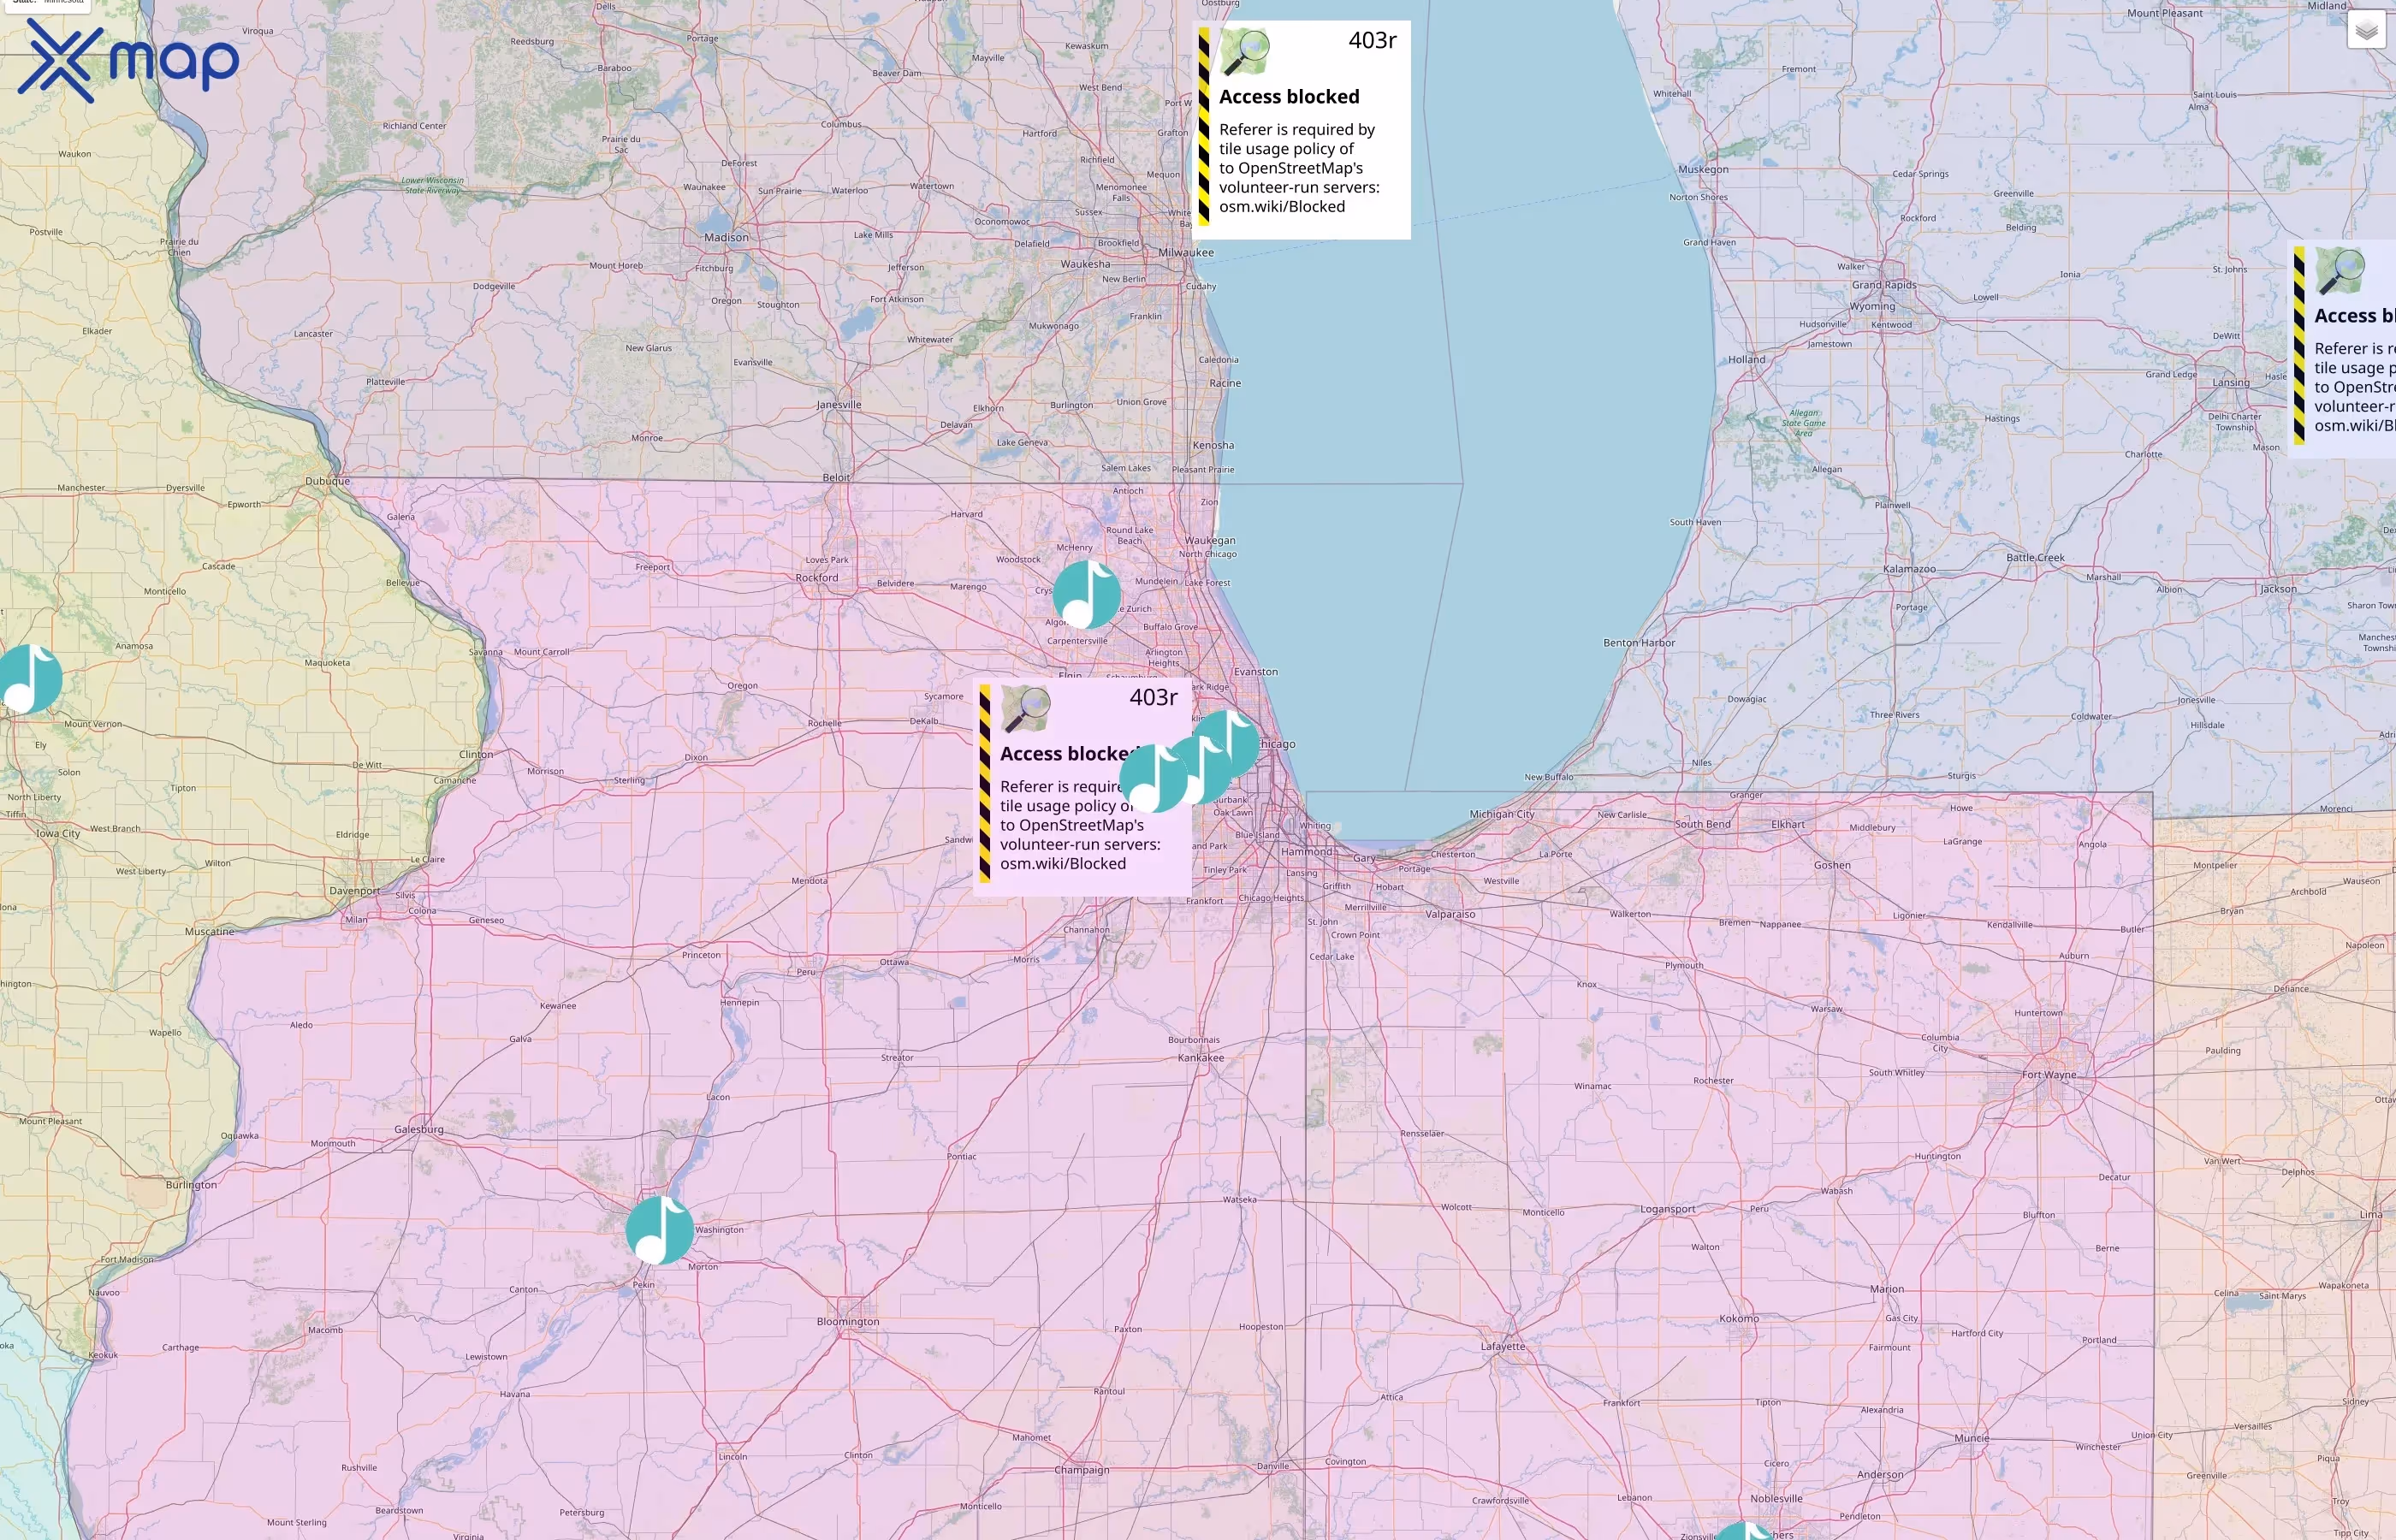The image size is (2396, 1540).
Task: Click the X map logo
Action: [x=128, y=61]
